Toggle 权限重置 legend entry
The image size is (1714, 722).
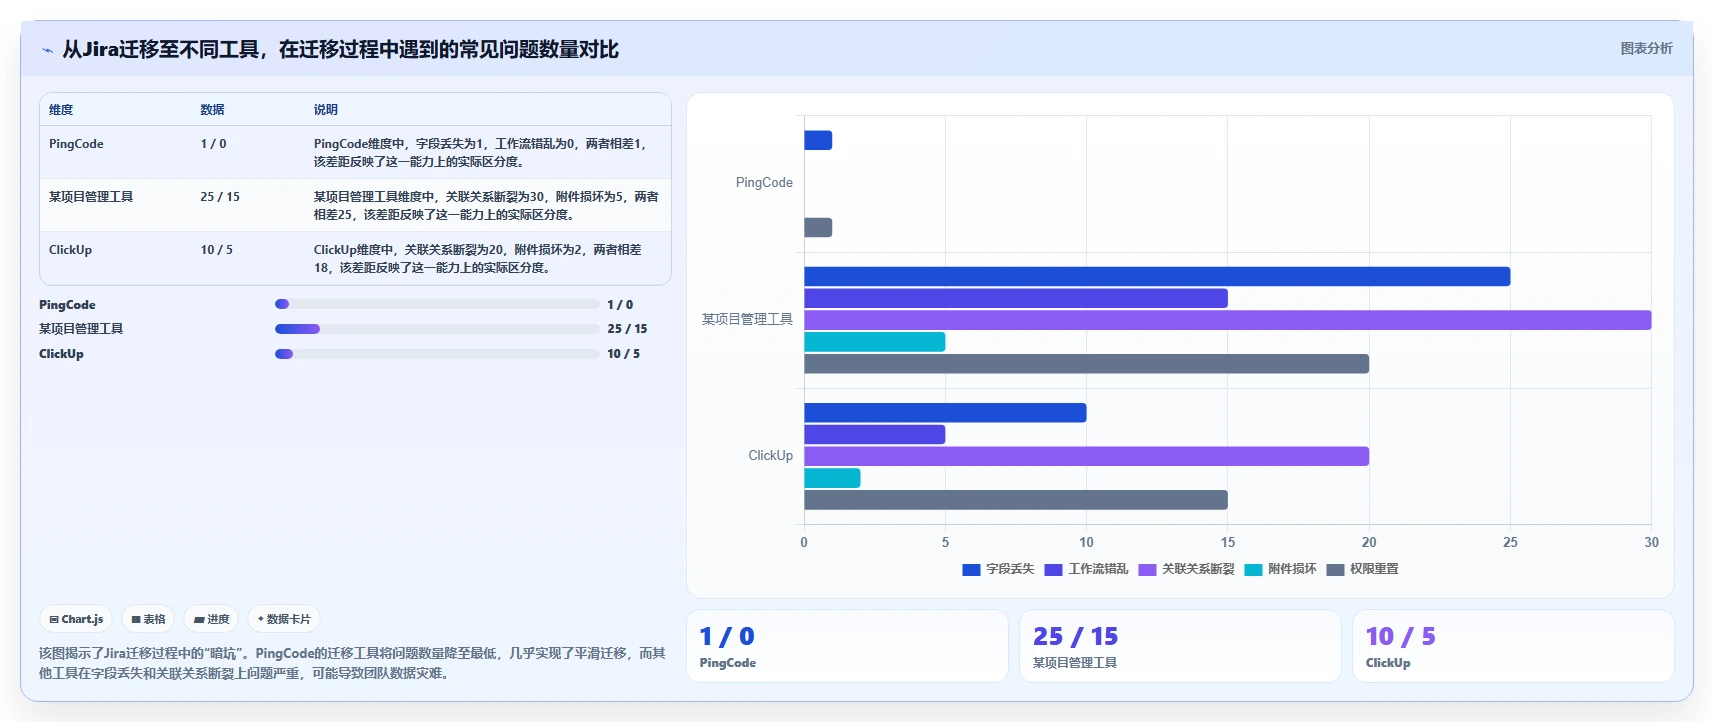[x=1362, y=569]
